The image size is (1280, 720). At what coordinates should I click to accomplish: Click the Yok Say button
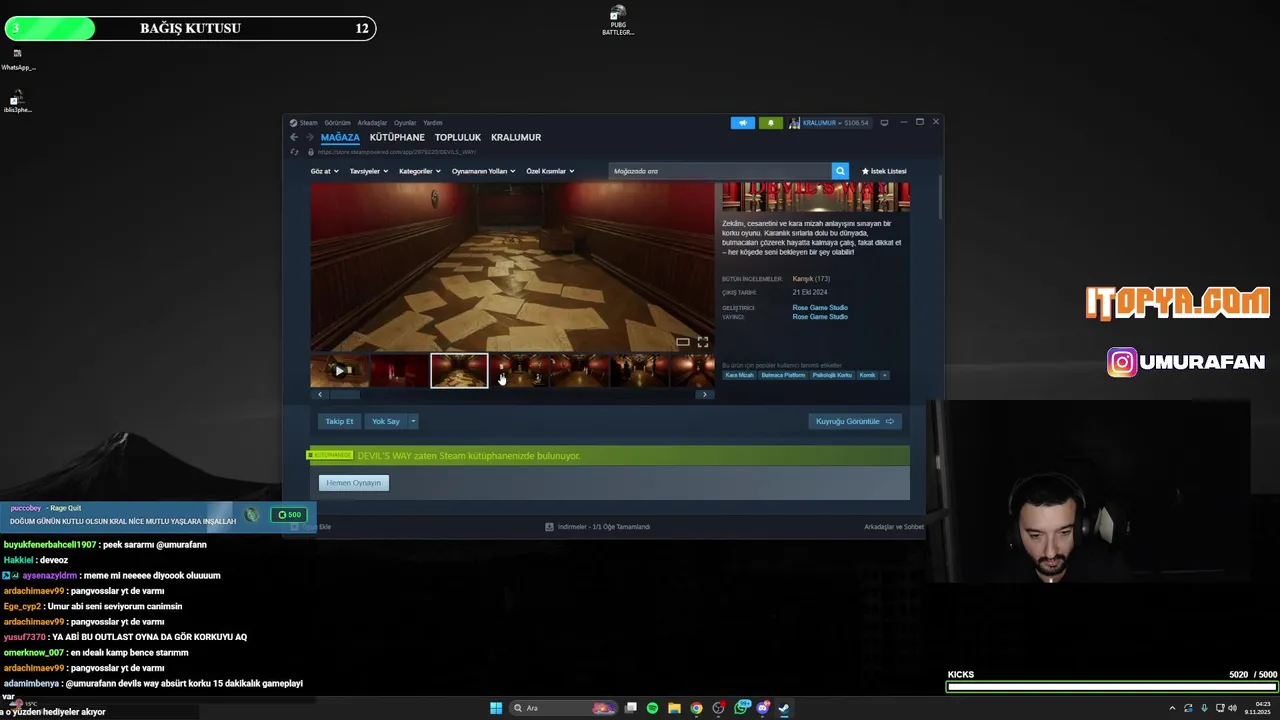tap(386, 421)
